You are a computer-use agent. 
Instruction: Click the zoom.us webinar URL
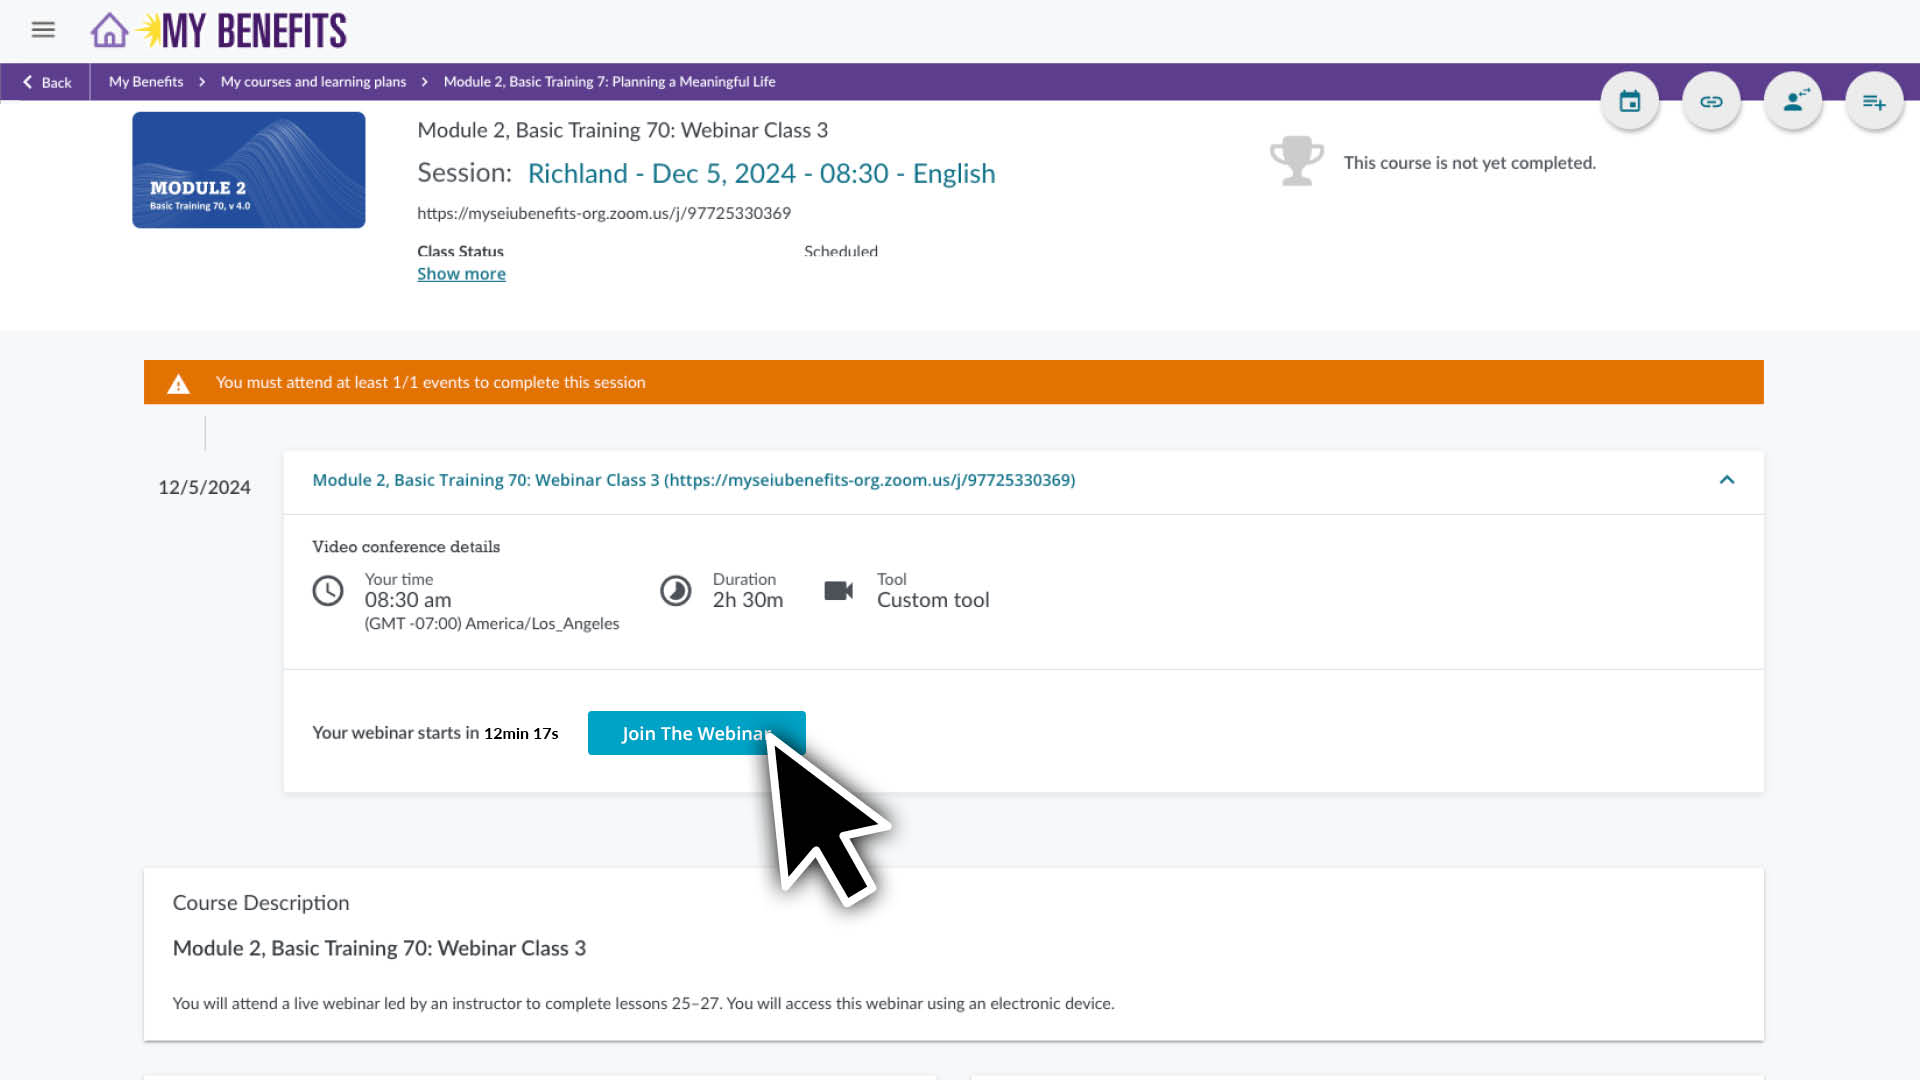click(x=604, y=212)
